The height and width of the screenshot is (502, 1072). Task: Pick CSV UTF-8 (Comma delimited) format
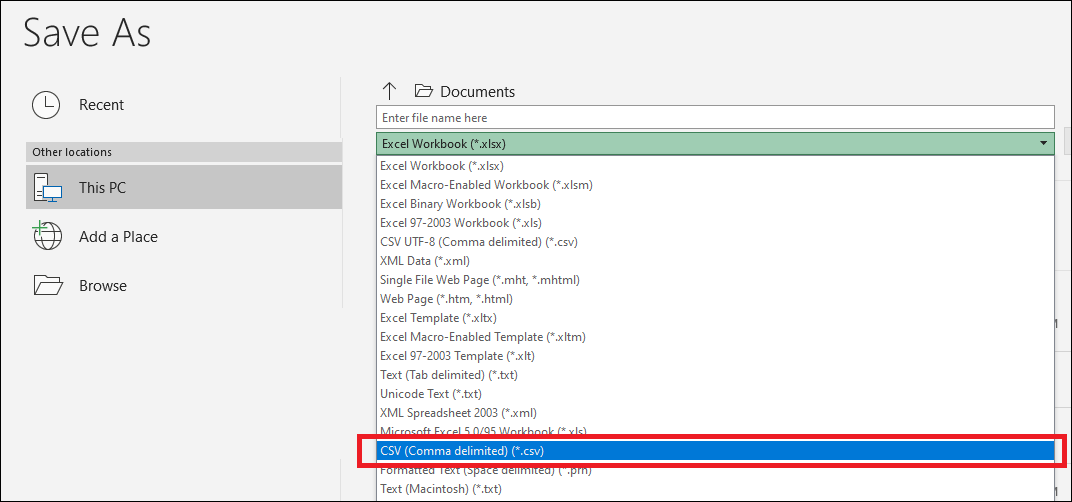(715, 241)
